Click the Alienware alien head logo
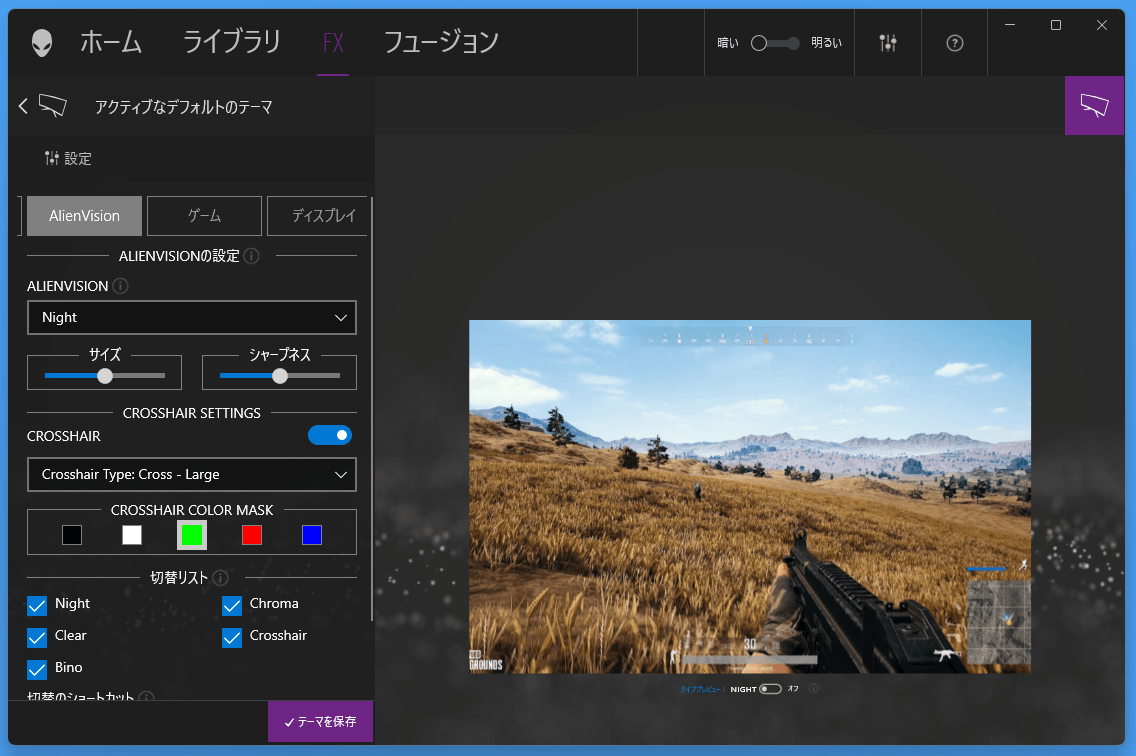 42,43
